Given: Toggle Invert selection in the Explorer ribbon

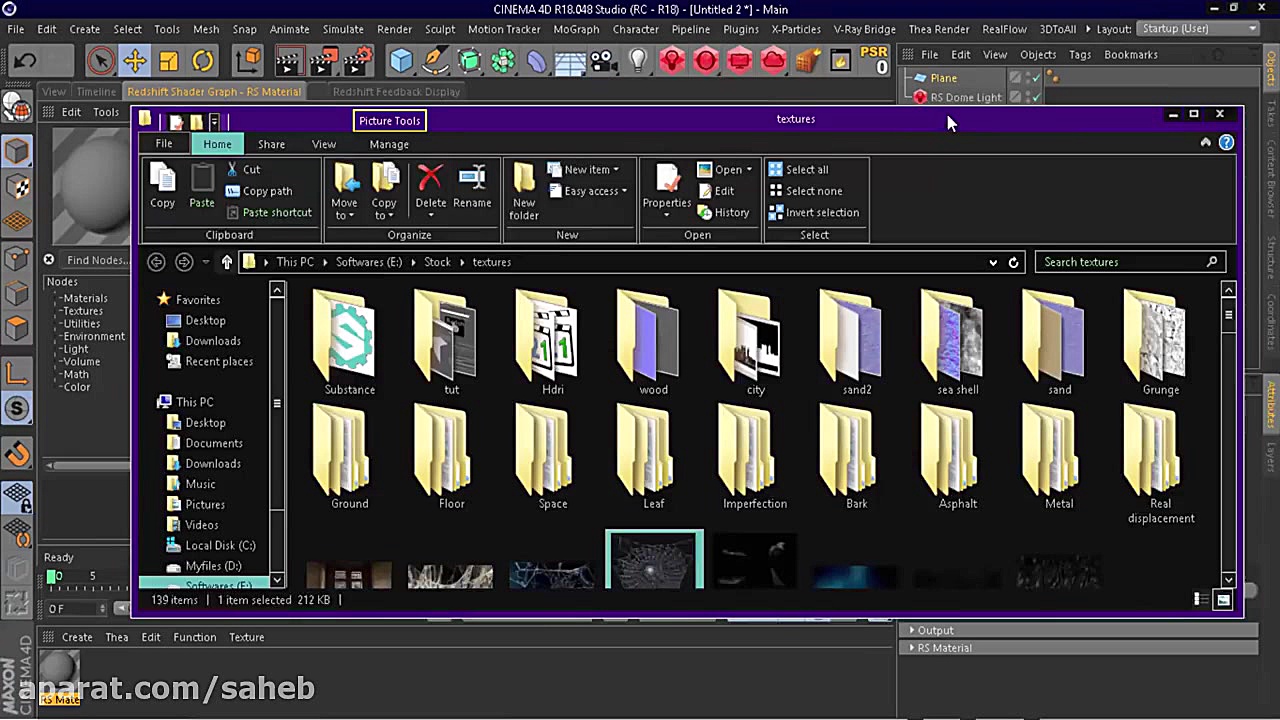Looking at the screenshot, I should 815,212.
